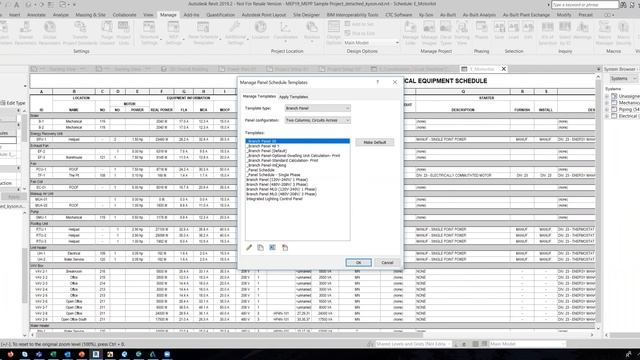Open the Panel configuration dropdown
Viewport: 640px width, 360px height.
coord(318,120)
